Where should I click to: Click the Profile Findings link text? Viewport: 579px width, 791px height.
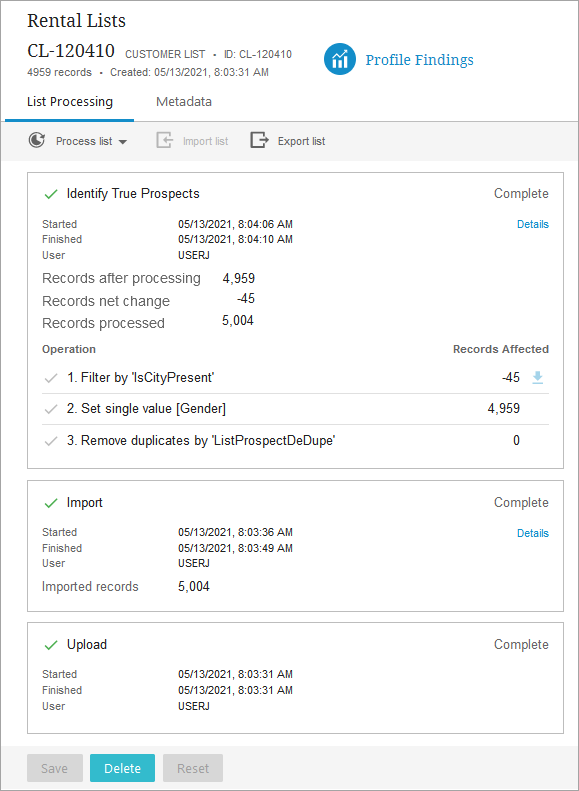click(x=419, y=60)
